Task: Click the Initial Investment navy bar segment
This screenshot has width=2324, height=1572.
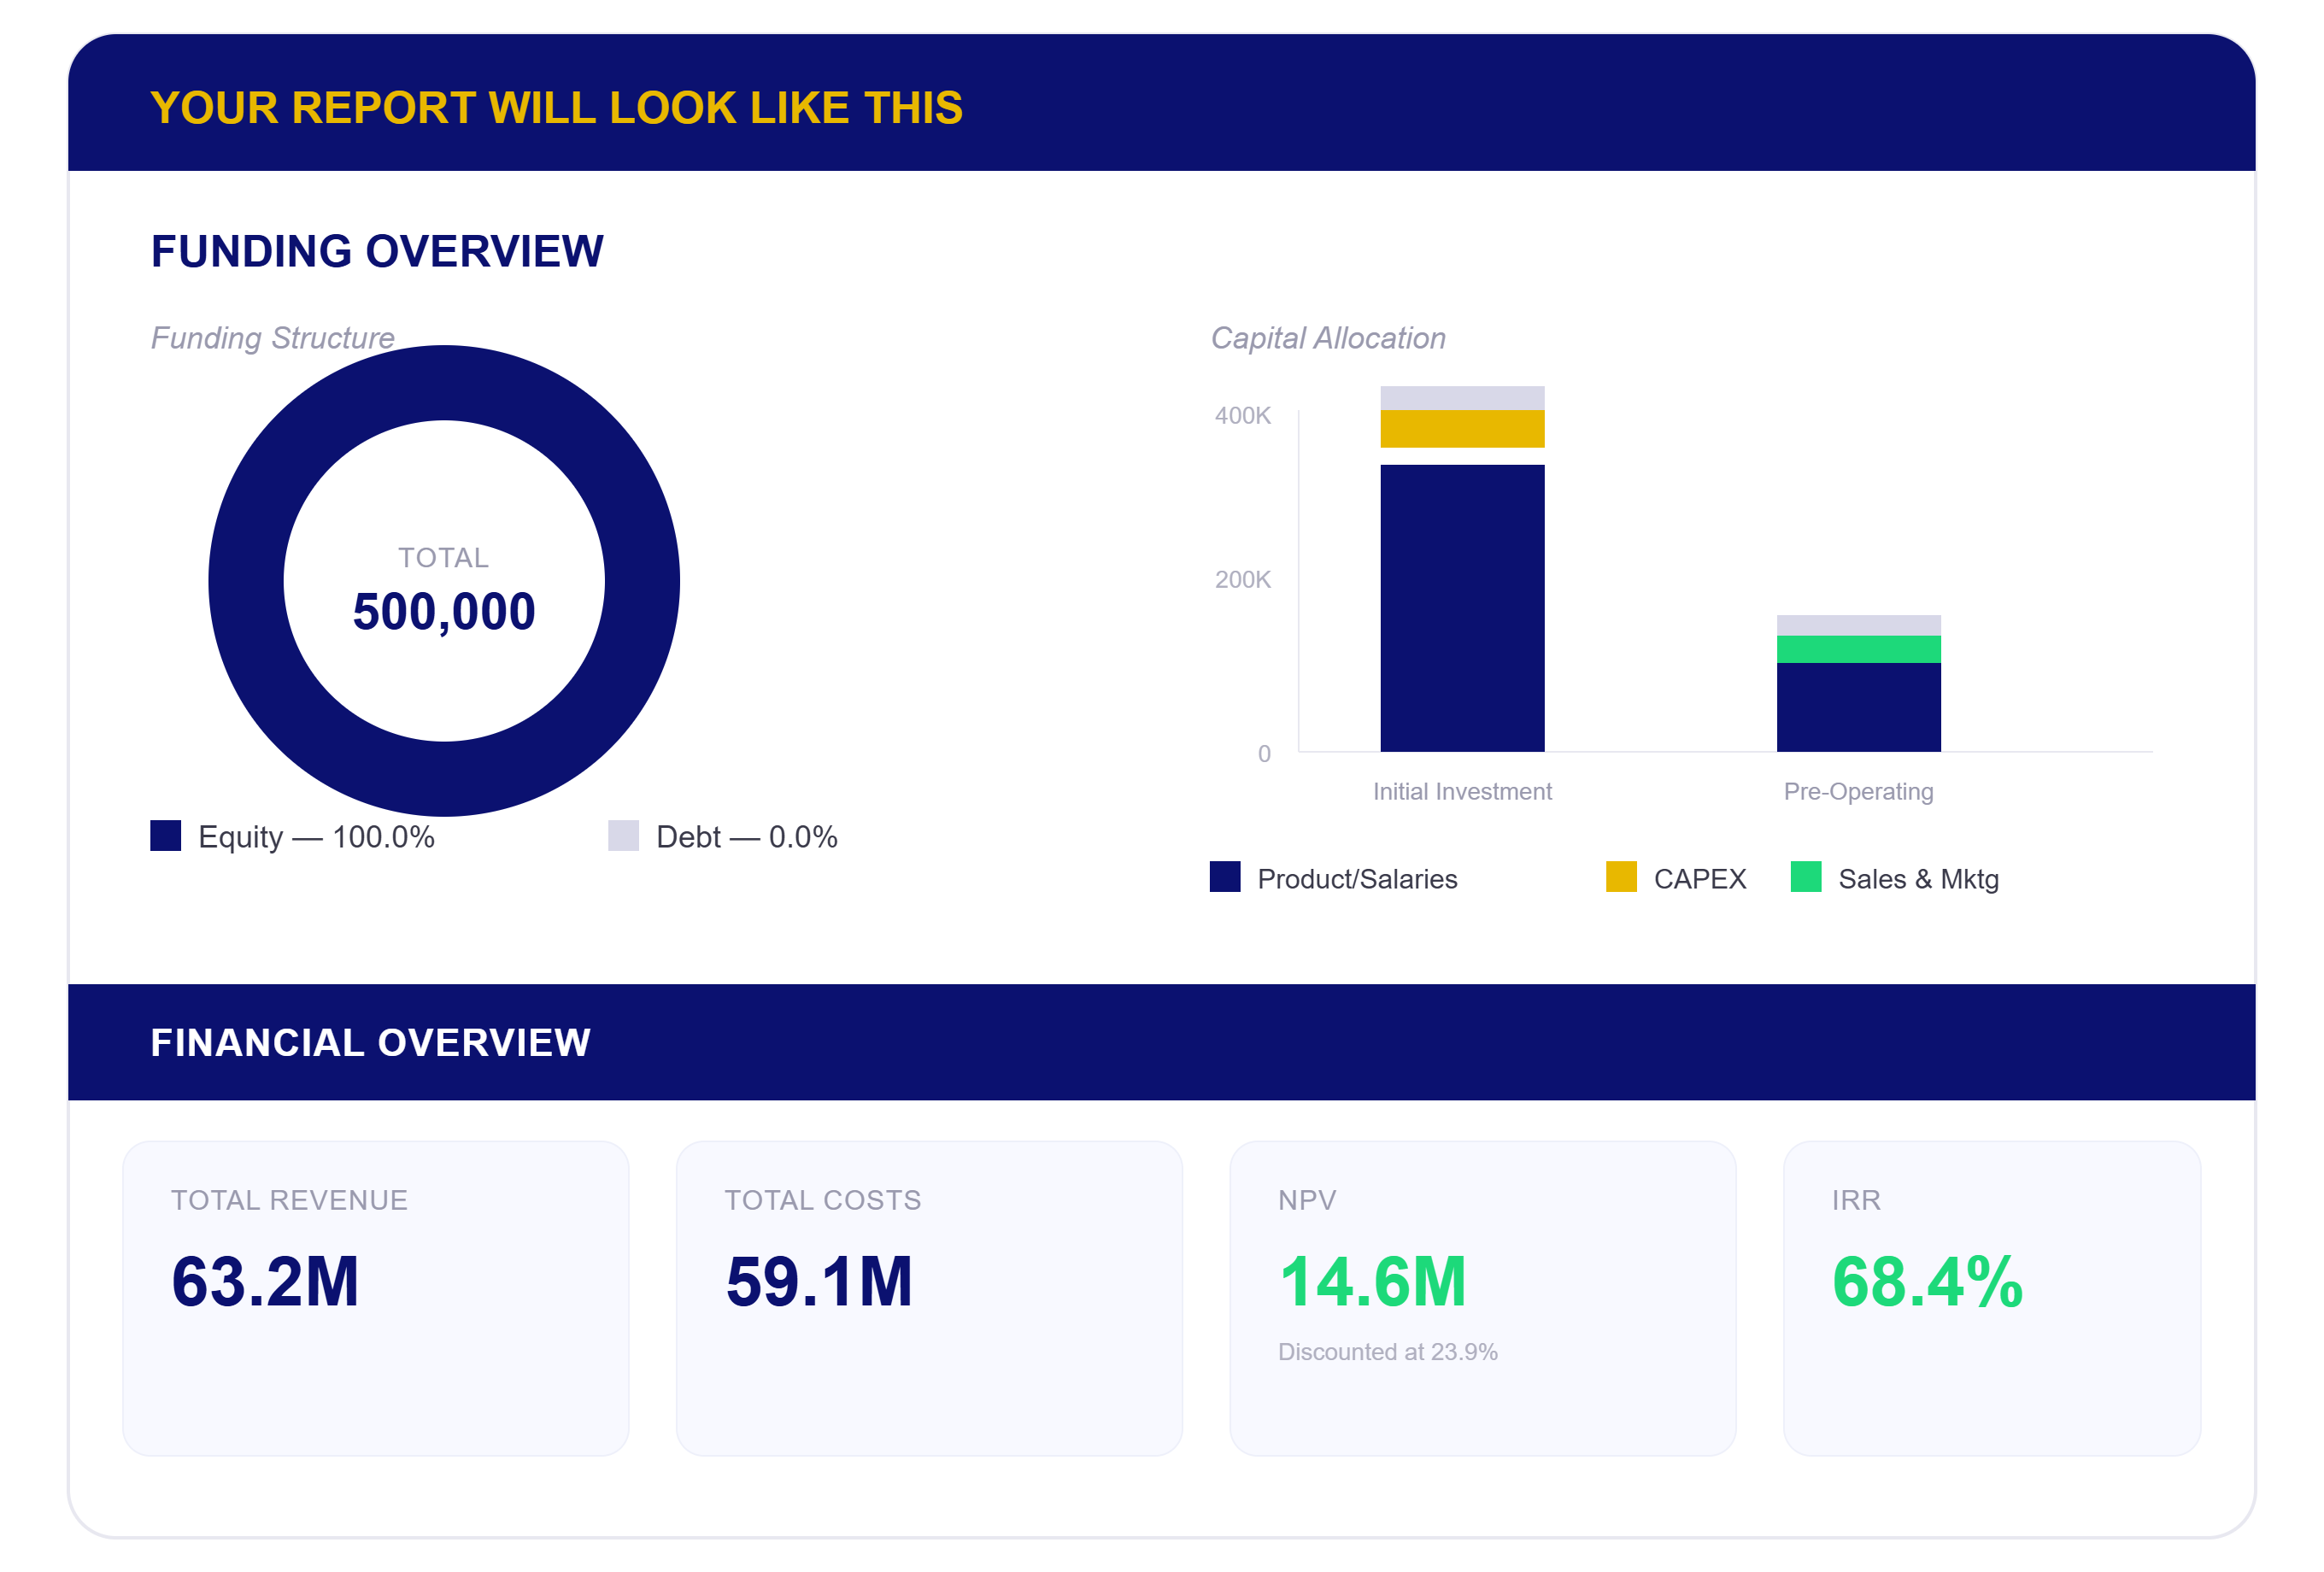Action: pyautogui.click(x=1462, y=608)
